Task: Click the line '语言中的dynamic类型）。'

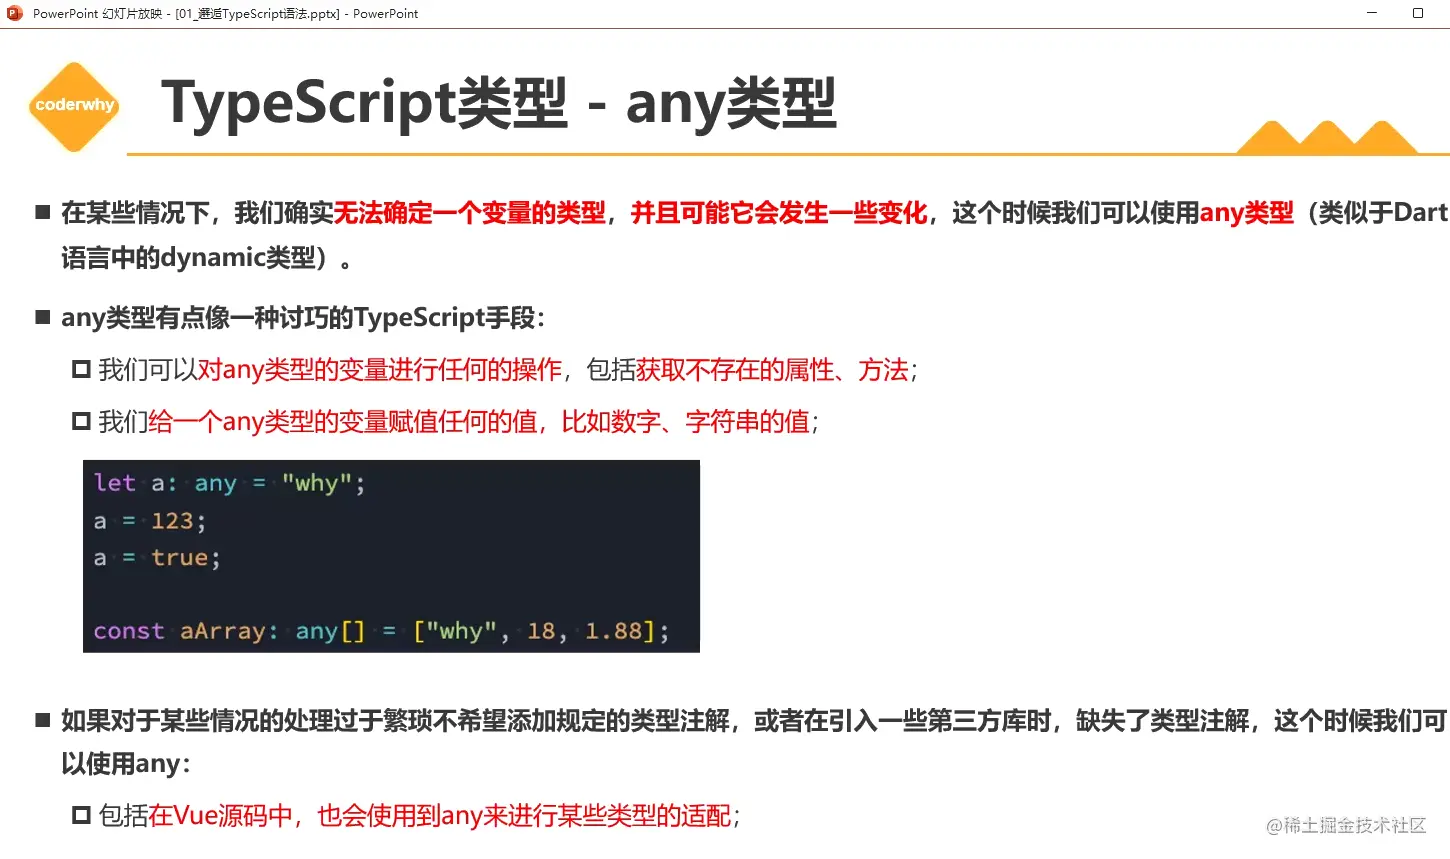Action: 207,258
